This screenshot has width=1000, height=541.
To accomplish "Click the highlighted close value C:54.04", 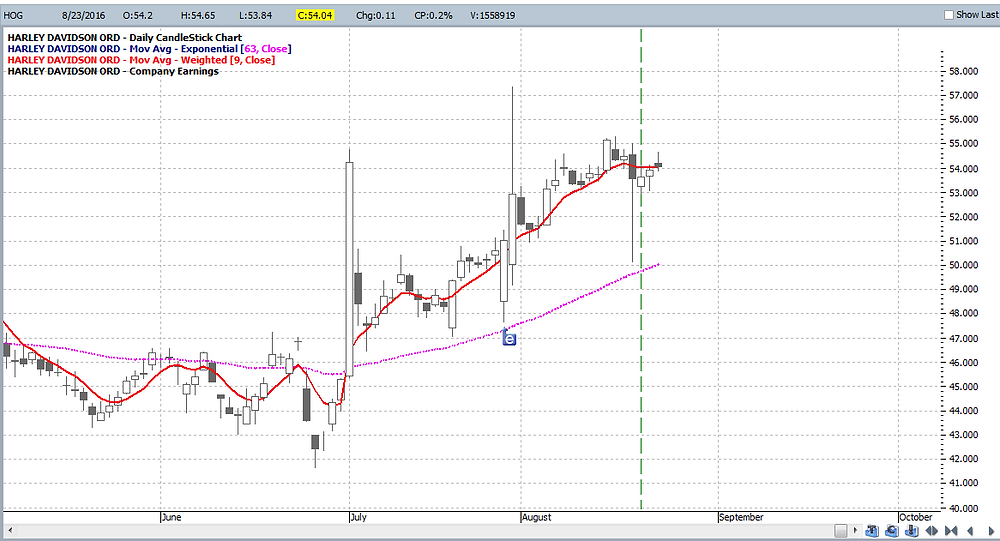I will [x=315, y=15].
